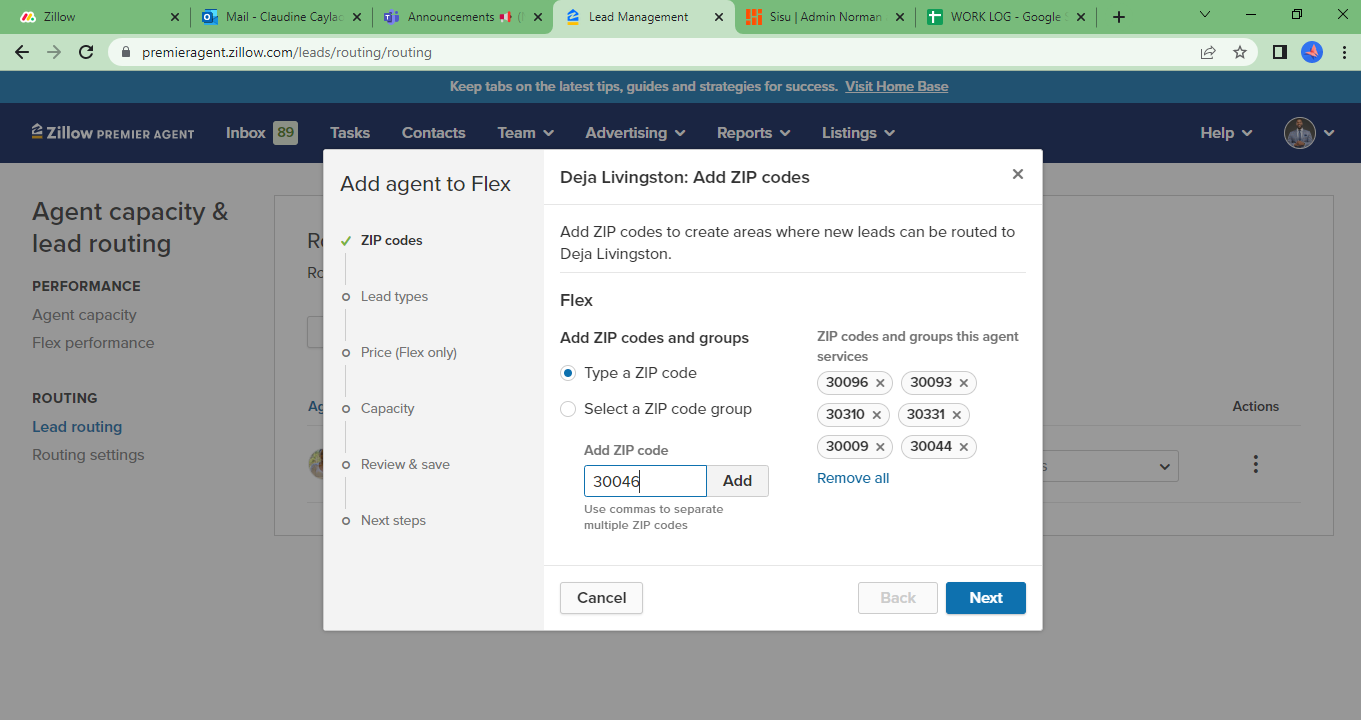The height and width of the screenshot is (720, 1361).
Task: Remove ZIP code 30044 chip
Action: click(x=964, y=447)
